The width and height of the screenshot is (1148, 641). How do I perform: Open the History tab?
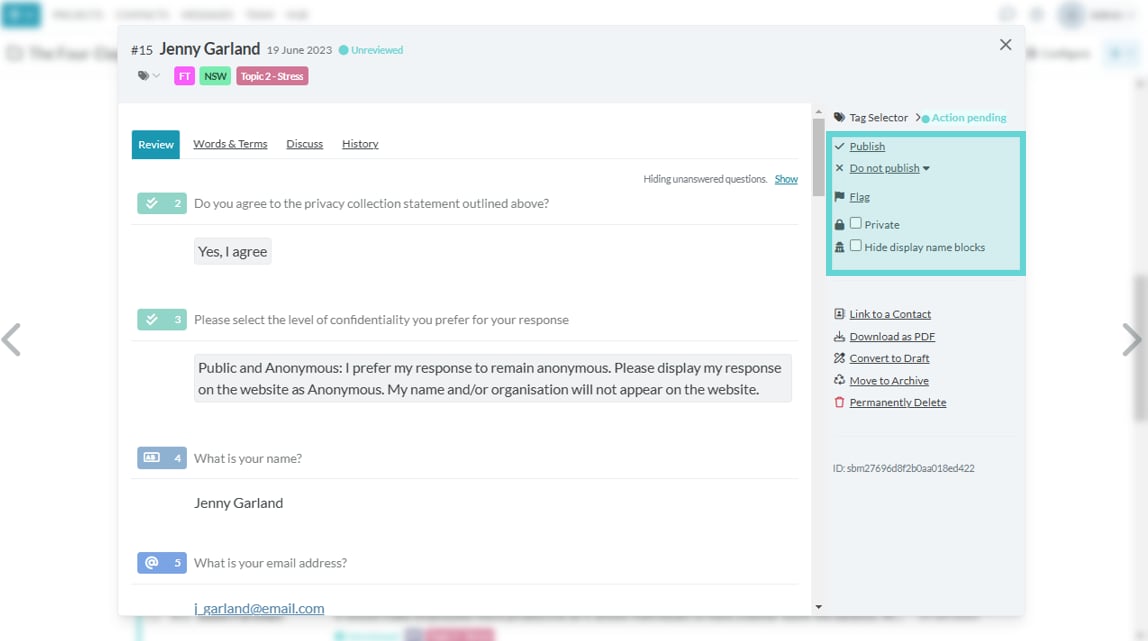point(360,144)
